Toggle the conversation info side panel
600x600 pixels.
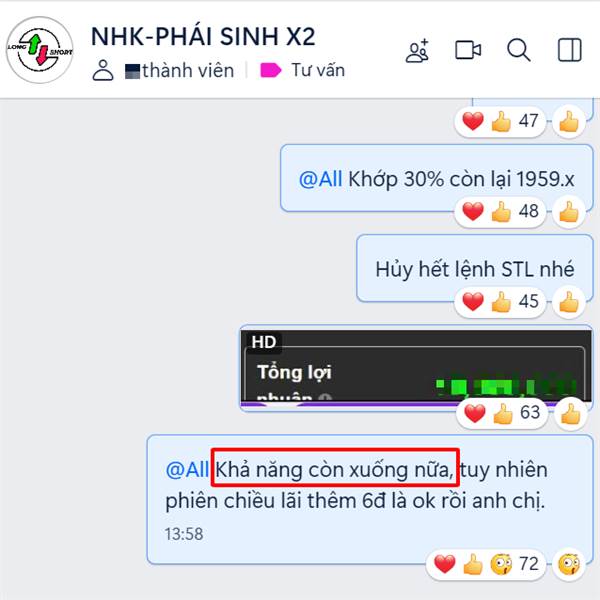click(x=569, y=50)
